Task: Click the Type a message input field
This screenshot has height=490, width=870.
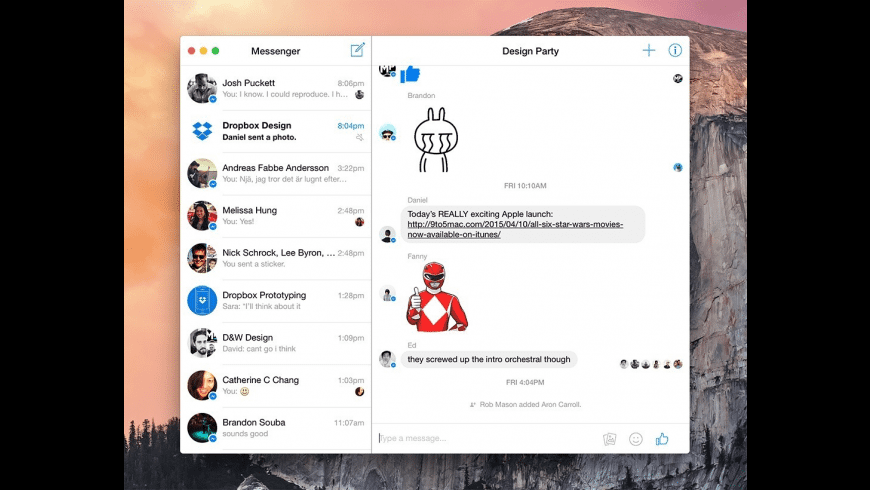Action: tap(488, 438)
